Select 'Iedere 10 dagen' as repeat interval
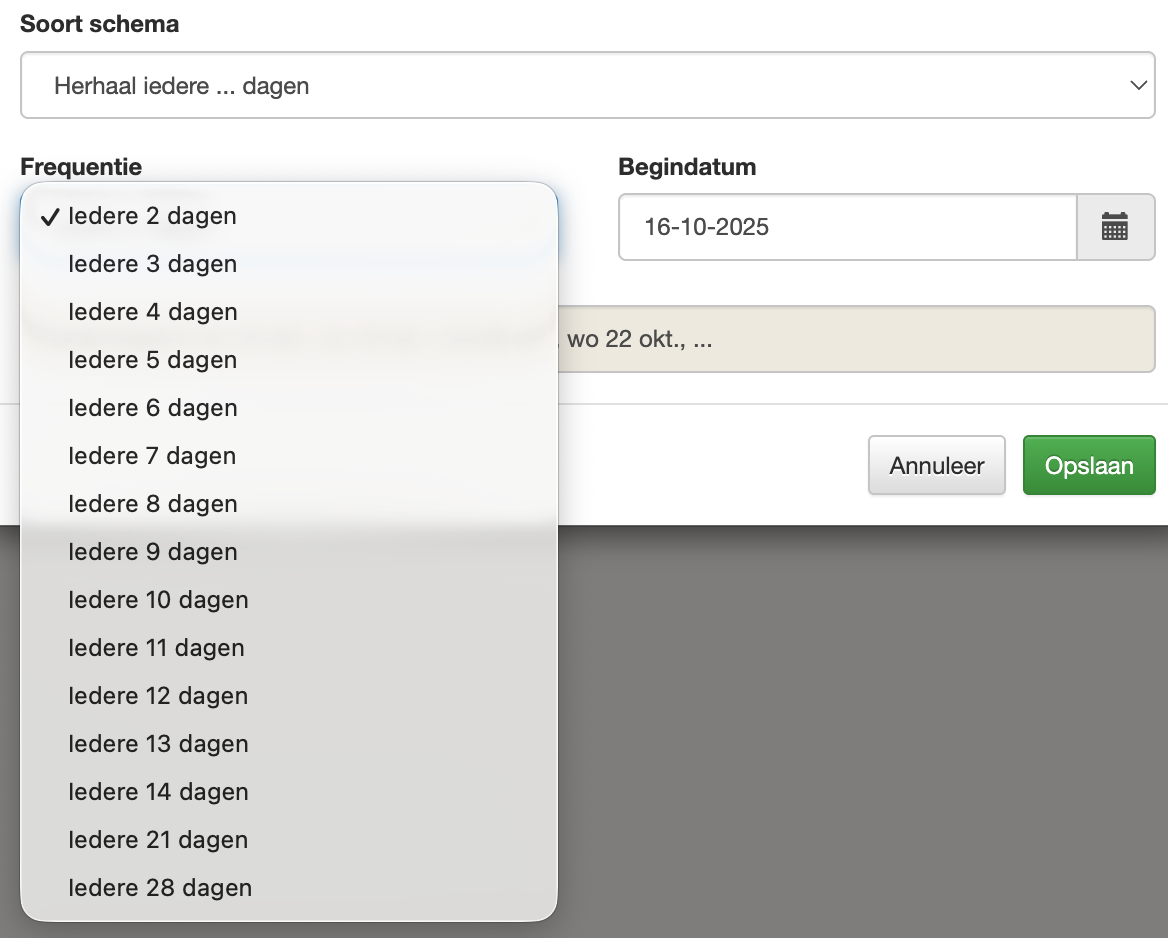 pyautogui.click(x=158, y=600)
